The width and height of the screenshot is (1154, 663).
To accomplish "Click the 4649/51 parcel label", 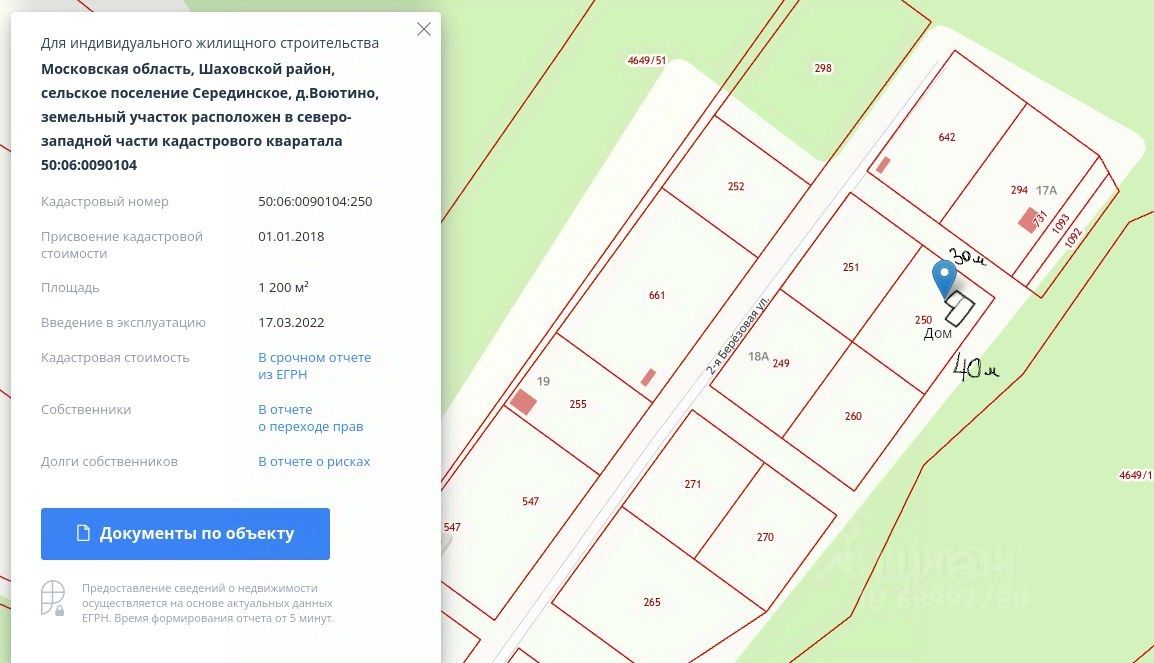I will pos(646,60).
